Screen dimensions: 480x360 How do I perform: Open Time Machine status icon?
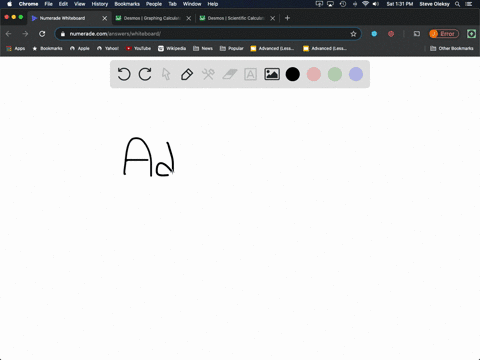coord(343,4)
